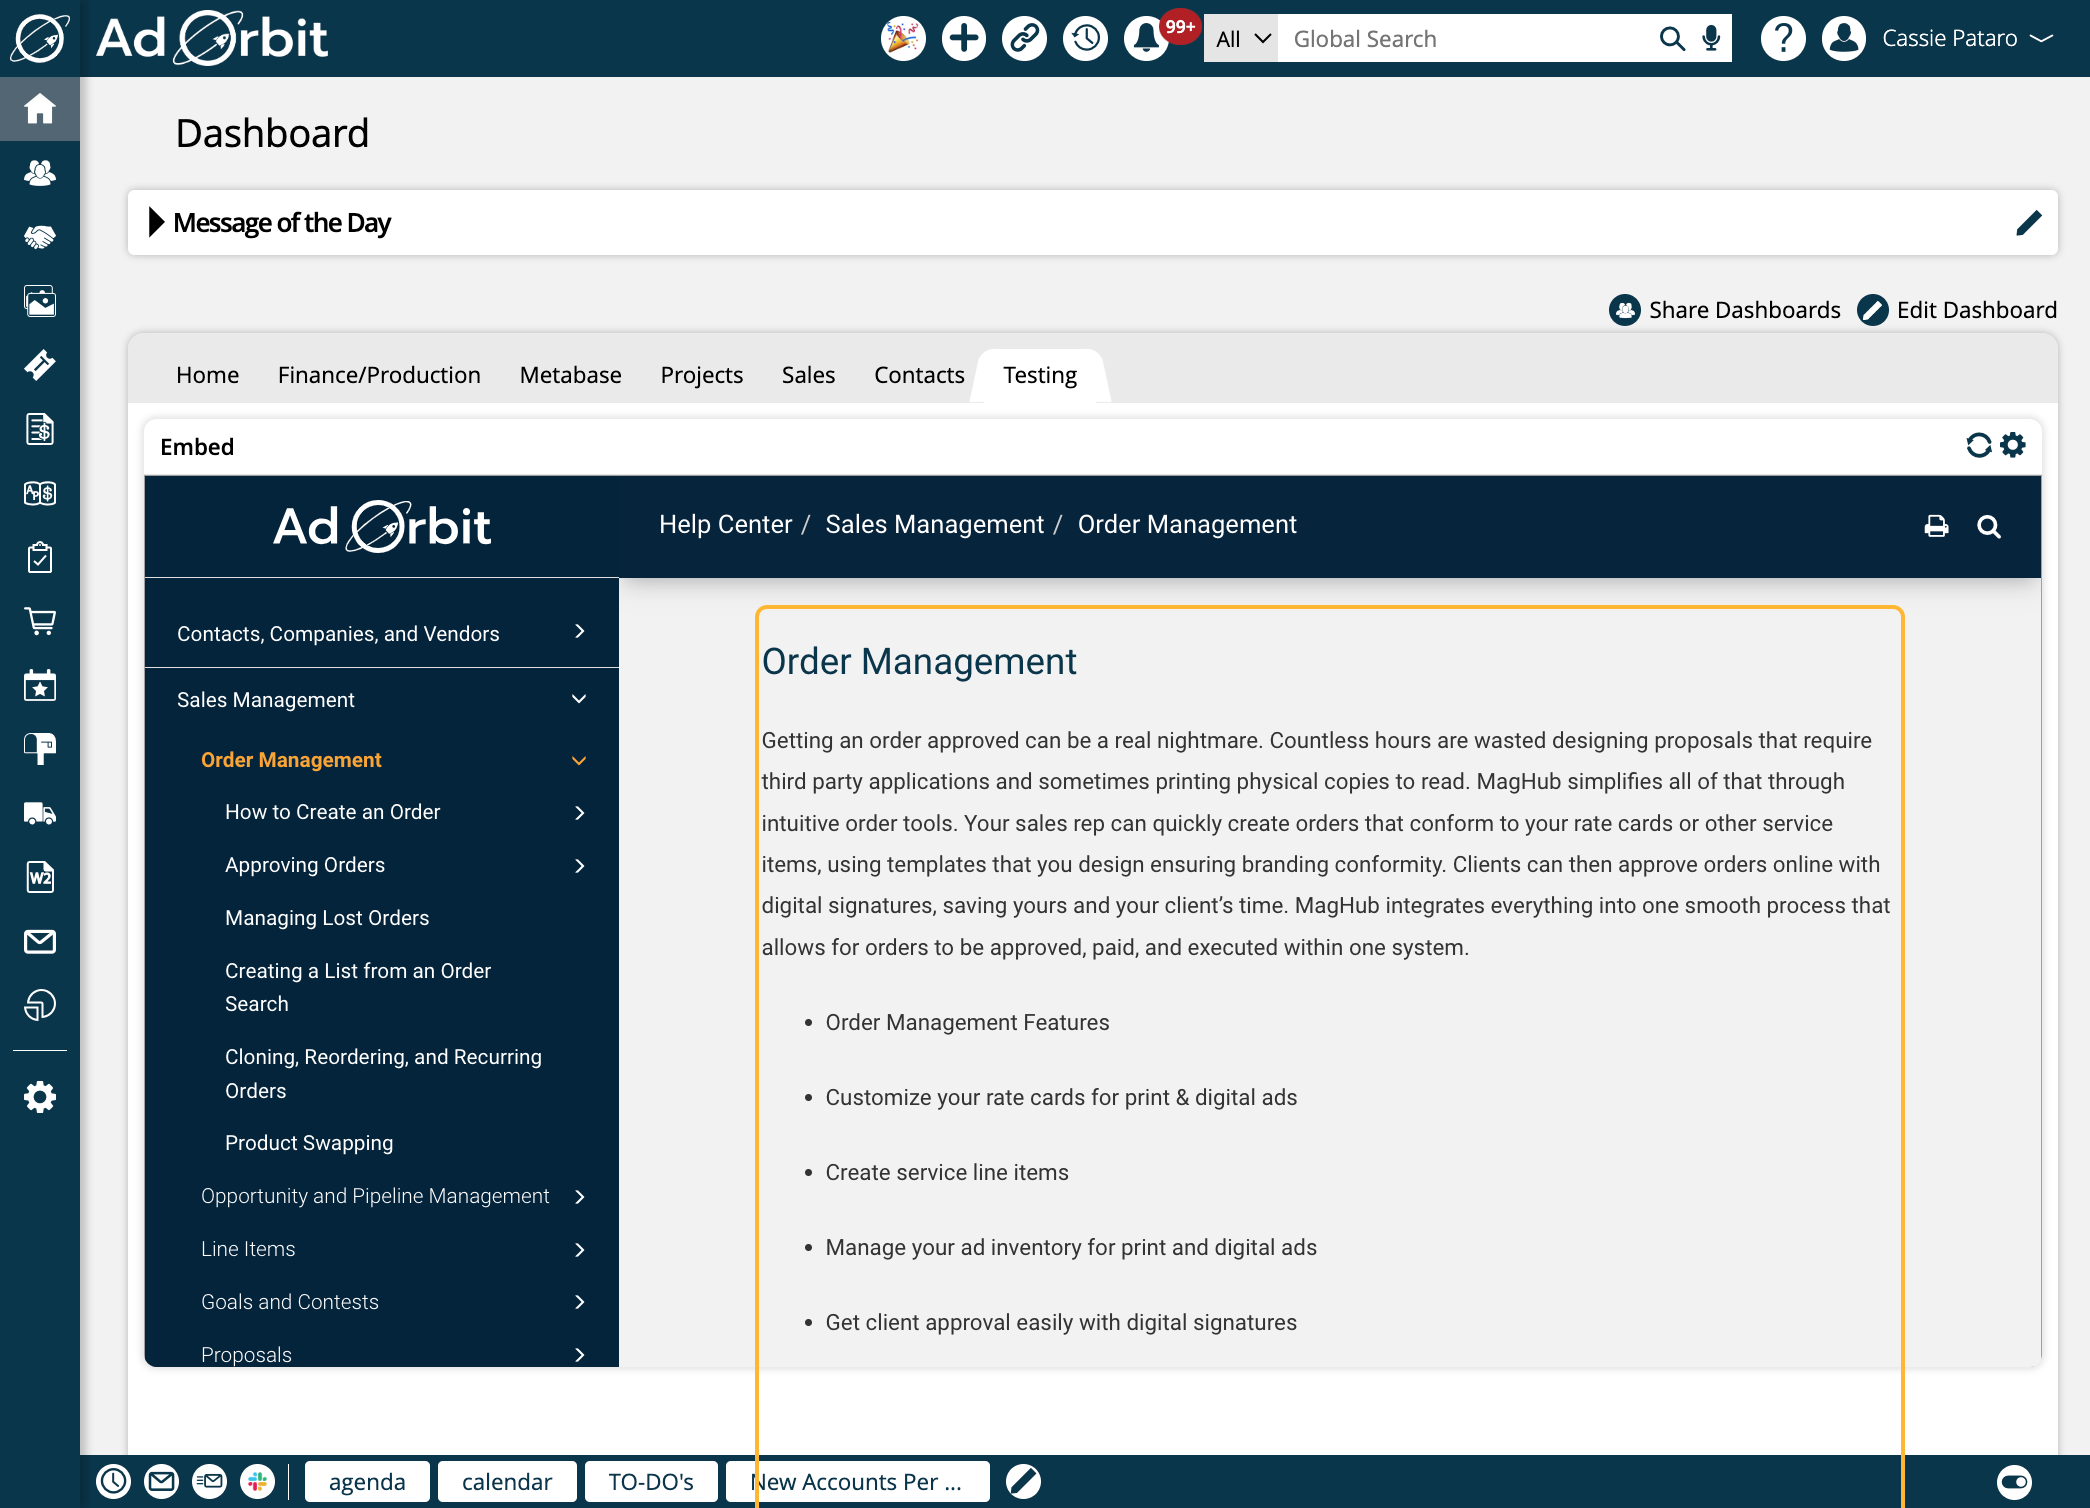Click the microphone voice search icon
The width and height of the screenshot is (2090, 1508).
1712,38
